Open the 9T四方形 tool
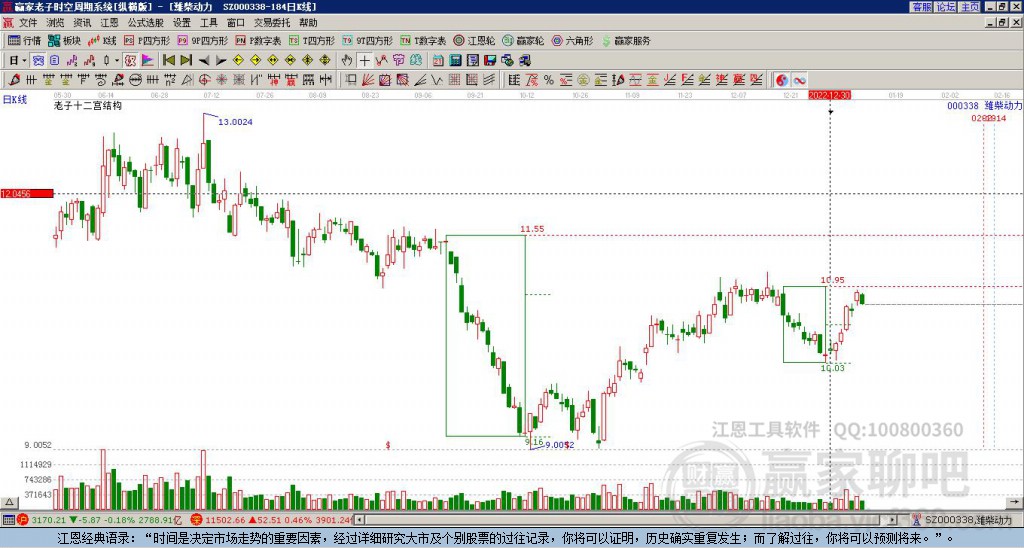 (x=368, y=40)
